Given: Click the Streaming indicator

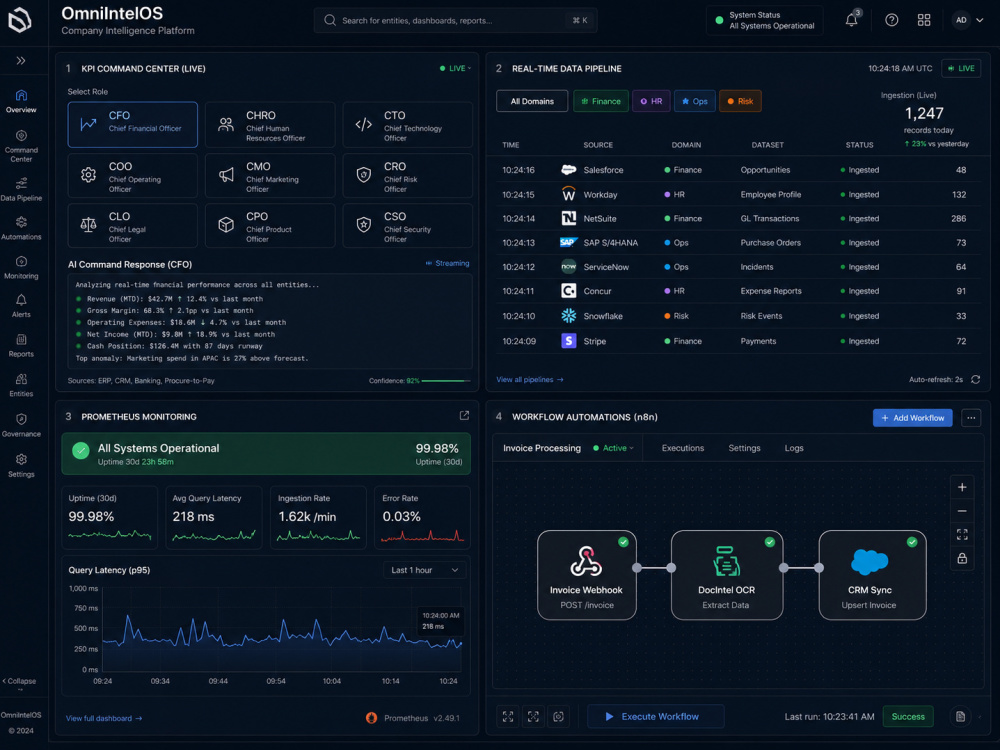Looking at the screenshot, I should coord(447,263).
